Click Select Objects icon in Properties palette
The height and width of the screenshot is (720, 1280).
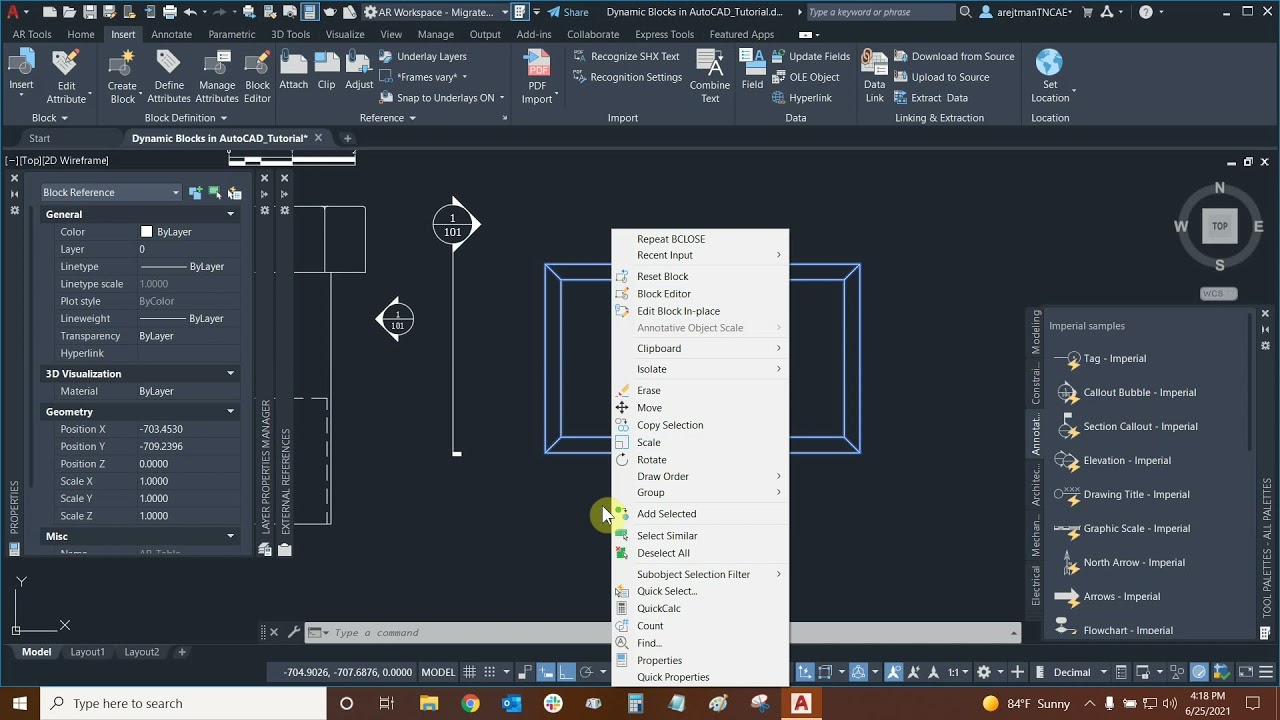click(x=215, y=192)
